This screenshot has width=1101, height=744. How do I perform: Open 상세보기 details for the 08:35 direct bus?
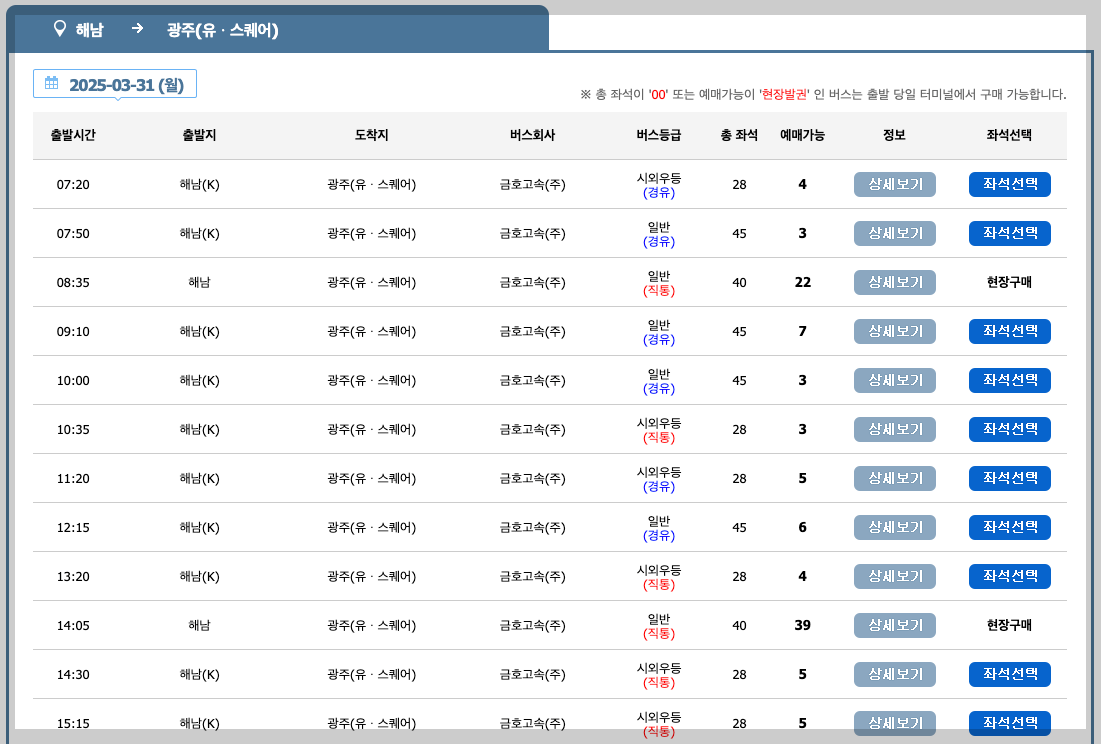(894, 282)
